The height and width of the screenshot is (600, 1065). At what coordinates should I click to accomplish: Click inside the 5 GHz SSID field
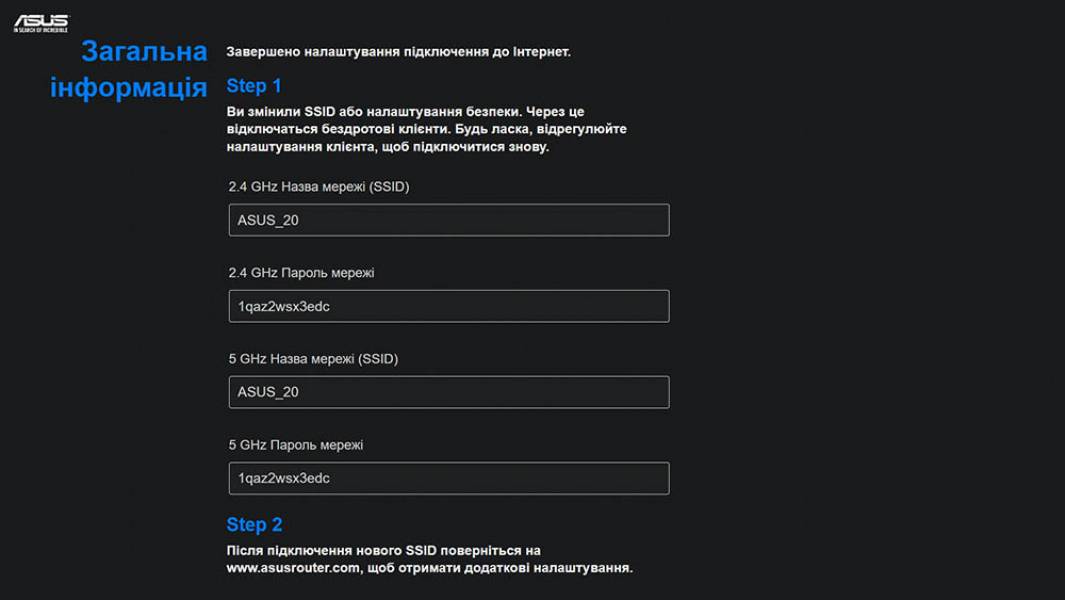click(447, 392)
